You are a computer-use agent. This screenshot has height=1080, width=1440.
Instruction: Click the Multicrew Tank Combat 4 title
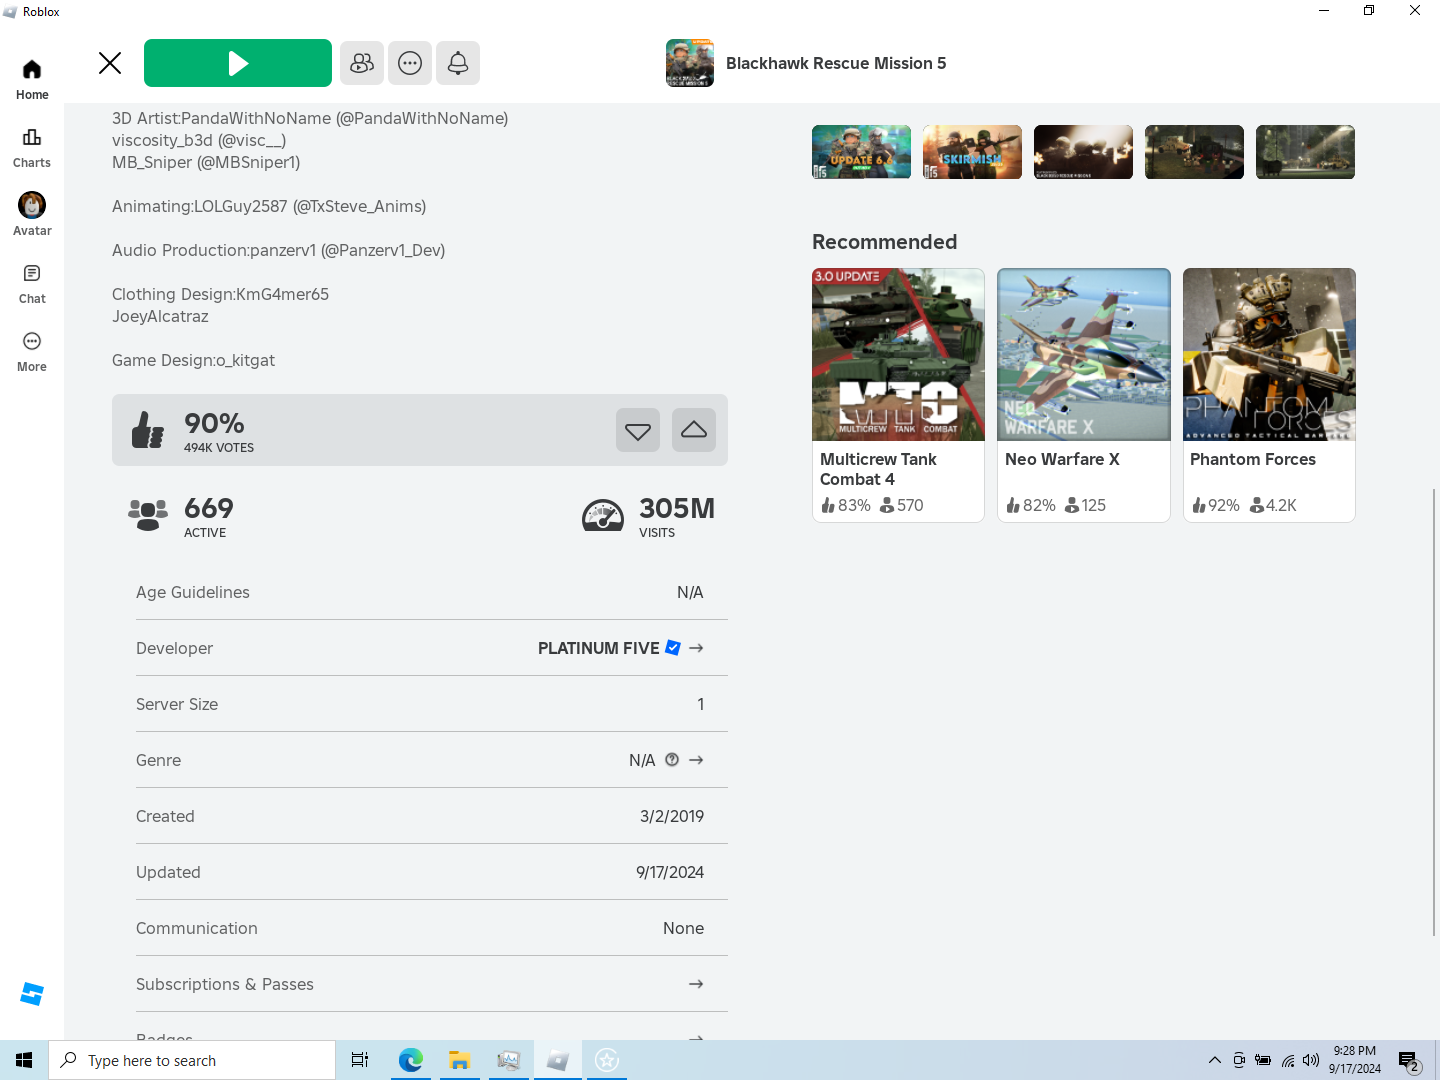click(x=878, y=469)
